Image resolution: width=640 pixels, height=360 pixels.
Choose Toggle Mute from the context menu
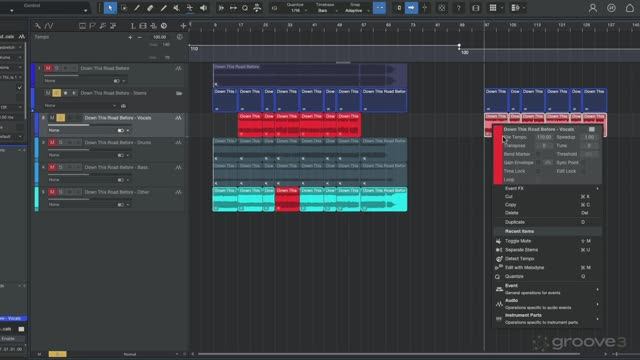point(547,241)
